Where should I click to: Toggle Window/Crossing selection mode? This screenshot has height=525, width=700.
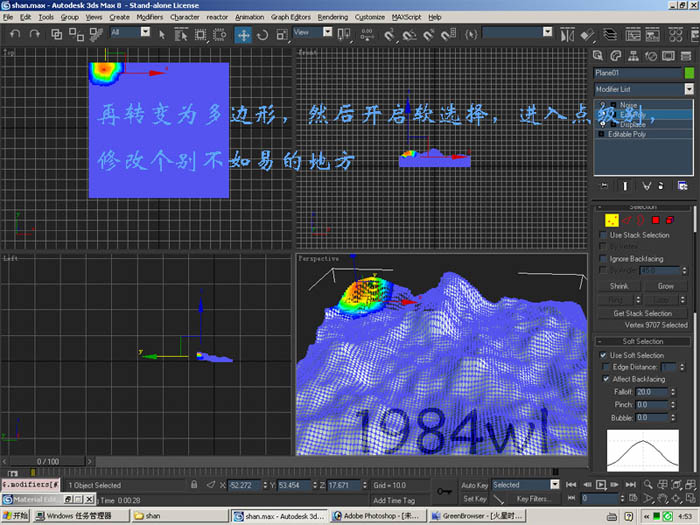click(220, 34)
